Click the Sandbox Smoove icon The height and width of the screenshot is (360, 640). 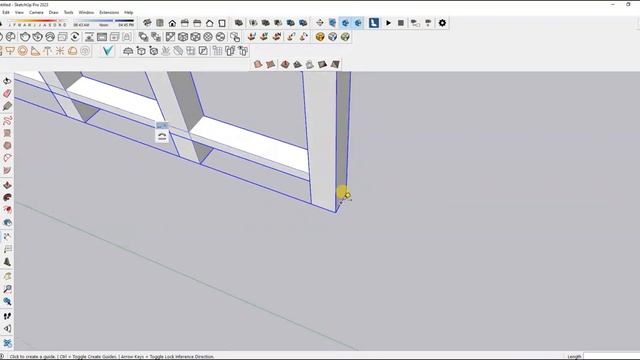[x=285, y=64]
